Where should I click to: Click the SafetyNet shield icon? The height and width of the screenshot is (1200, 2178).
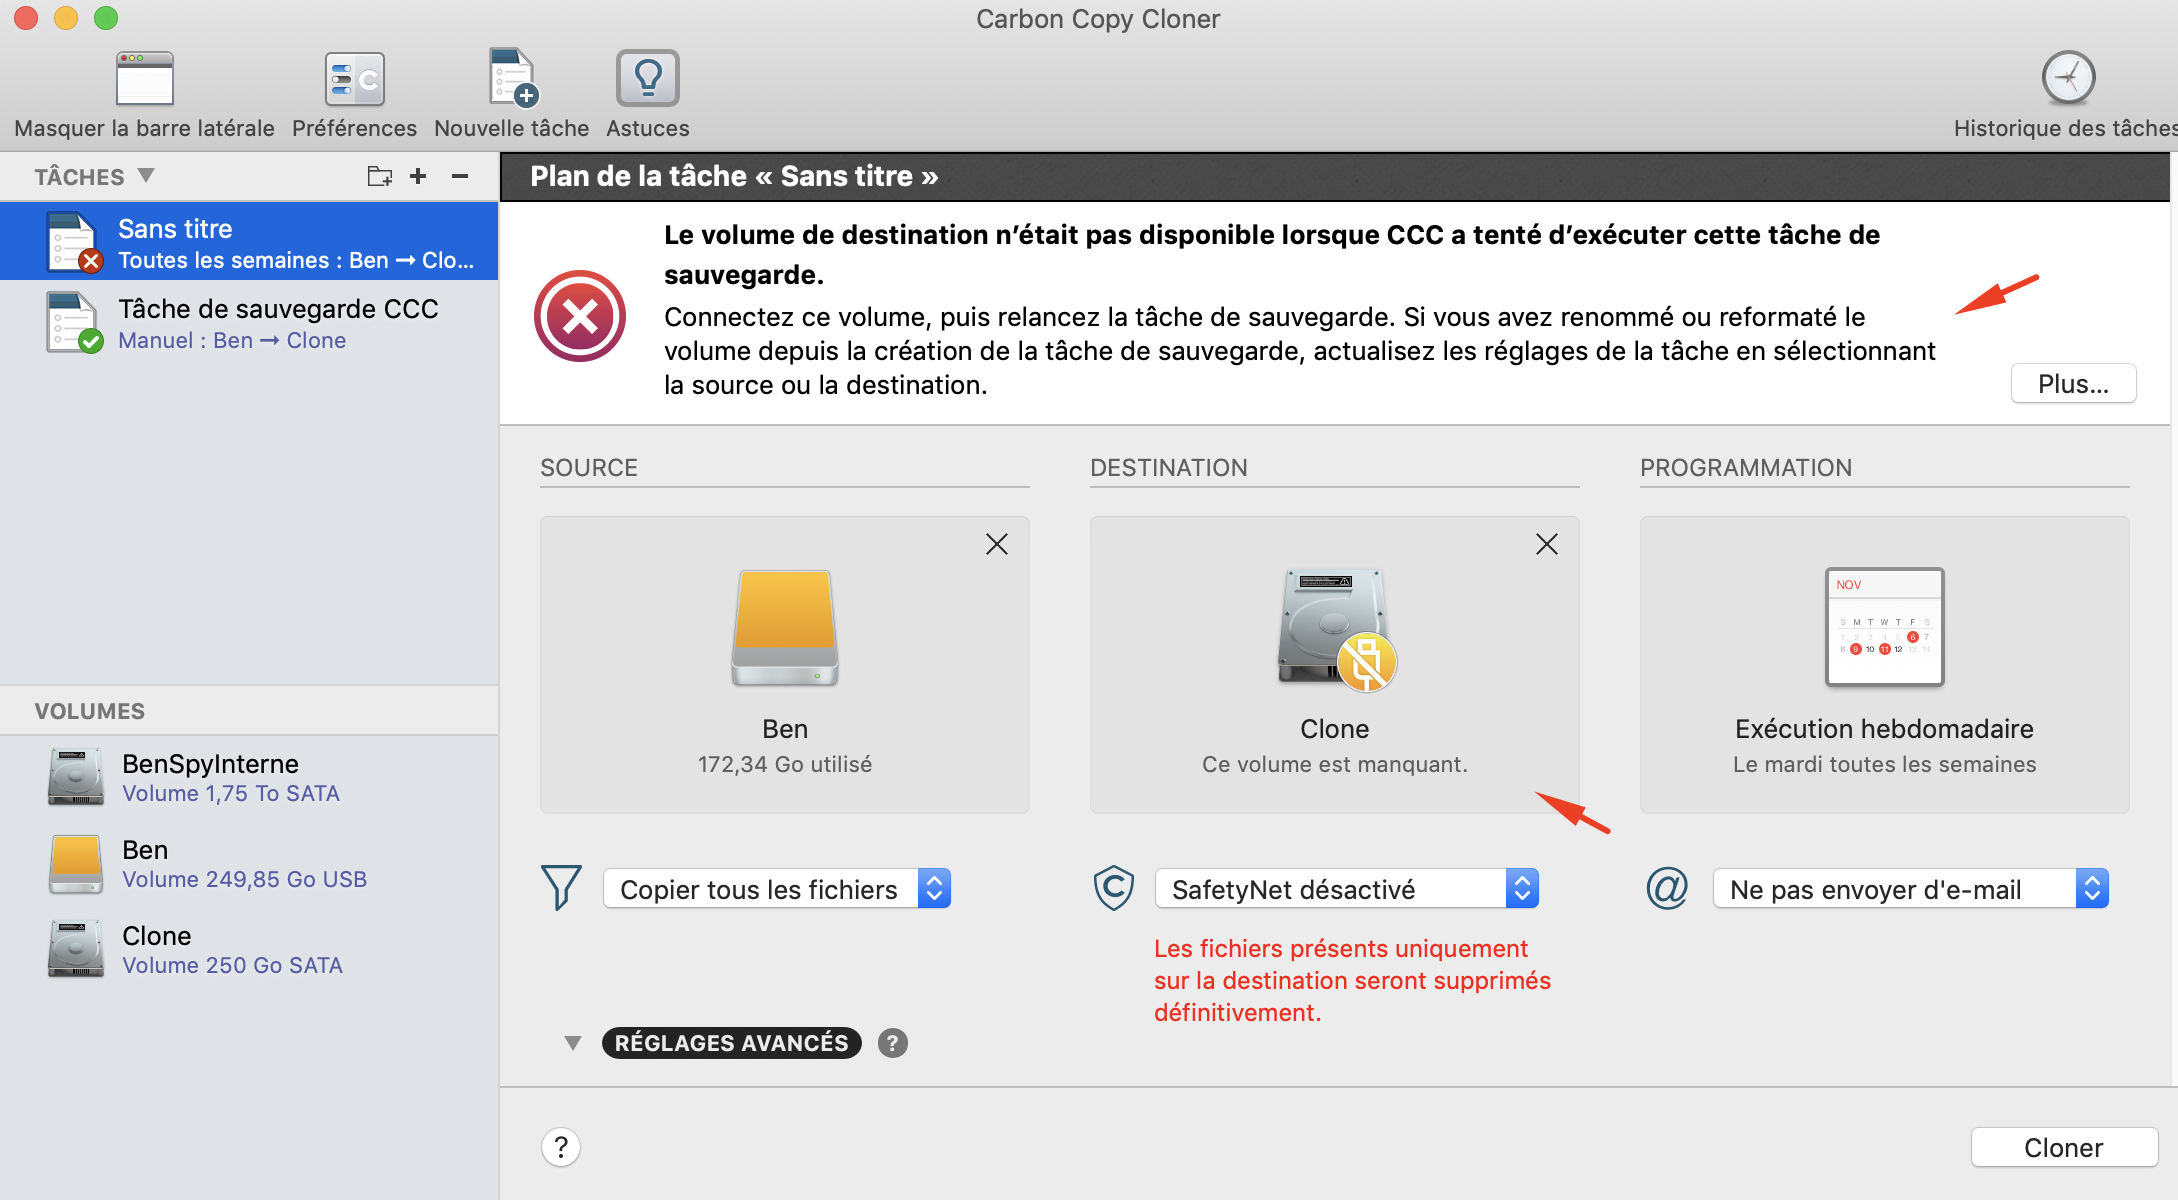(x=1113, y=888)
